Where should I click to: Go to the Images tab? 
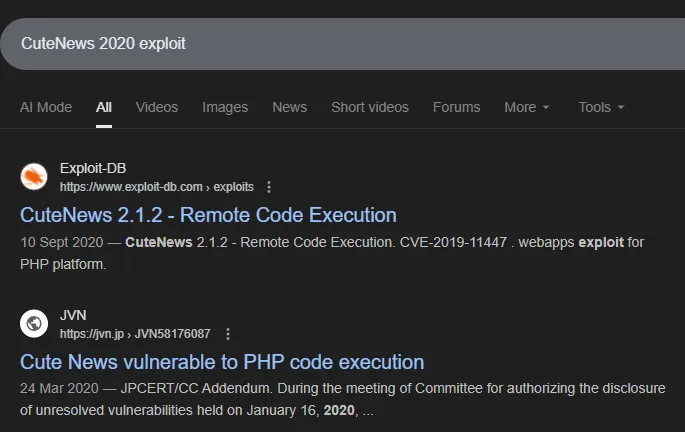coord(225,107)
